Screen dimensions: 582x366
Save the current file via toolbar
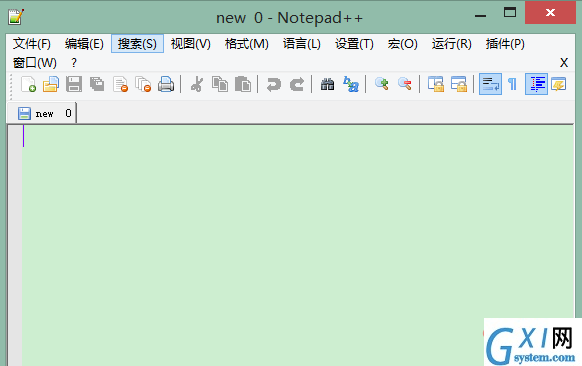pyautogui.click(x=74, y=84)
